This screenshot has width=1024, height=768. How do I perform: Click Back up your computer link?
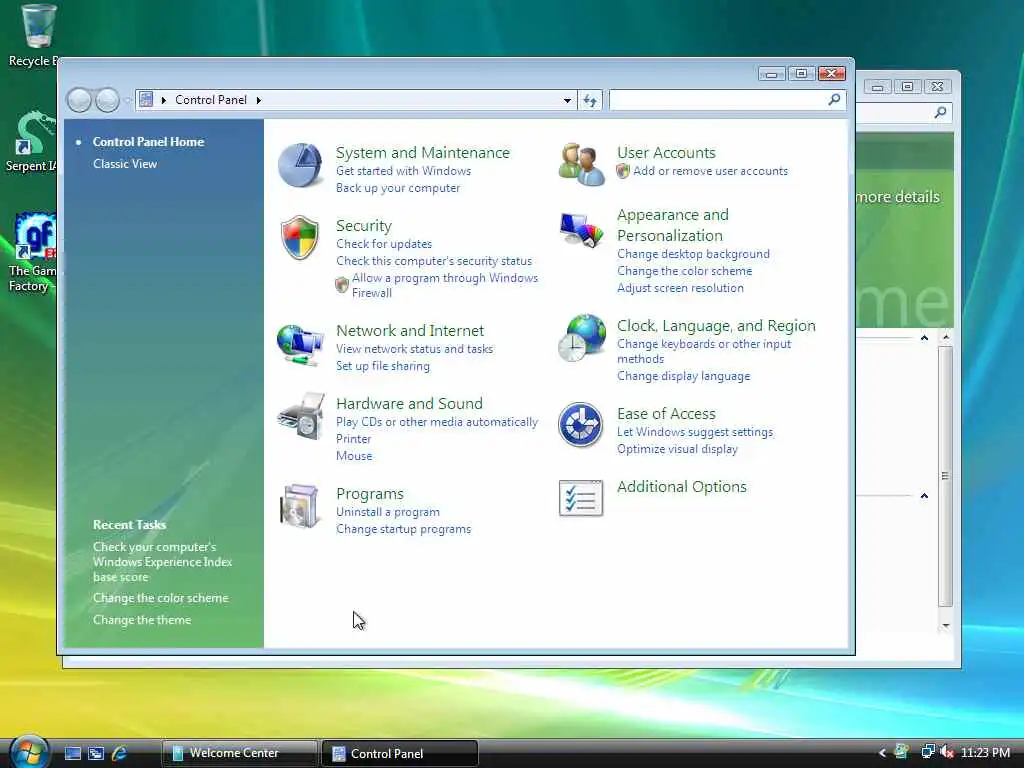[398, 188]
